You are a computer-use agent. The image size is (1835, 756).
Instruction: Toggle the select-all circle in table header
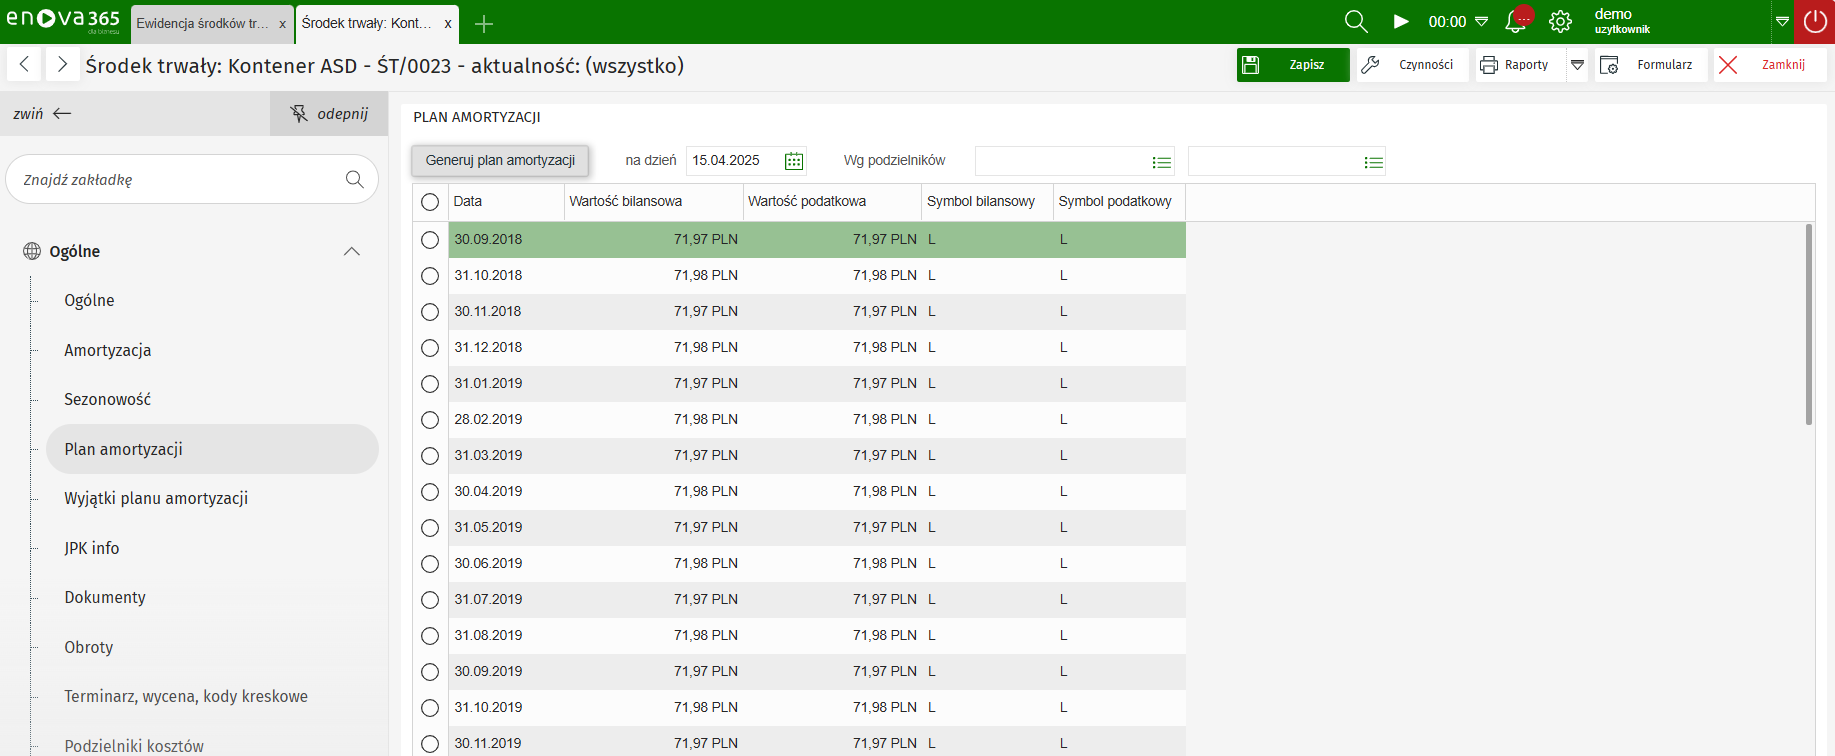(430, 202)
